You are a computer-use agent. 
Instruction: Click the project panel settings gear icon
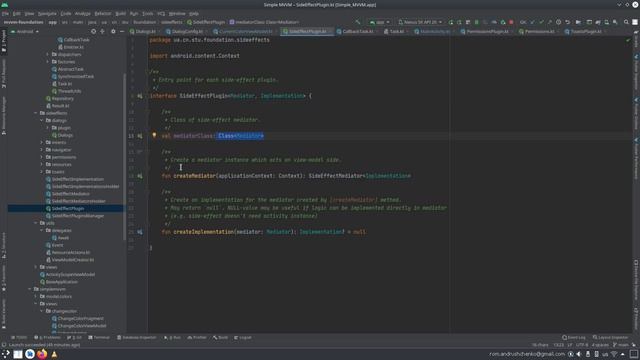(x=113, y=31)
